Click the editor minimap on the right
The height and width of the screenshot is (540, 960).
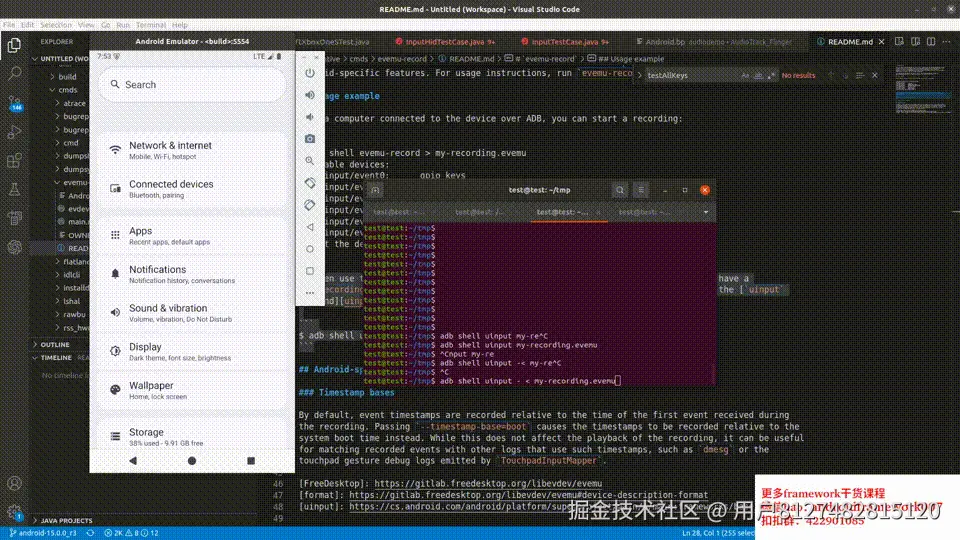[923, 89]
